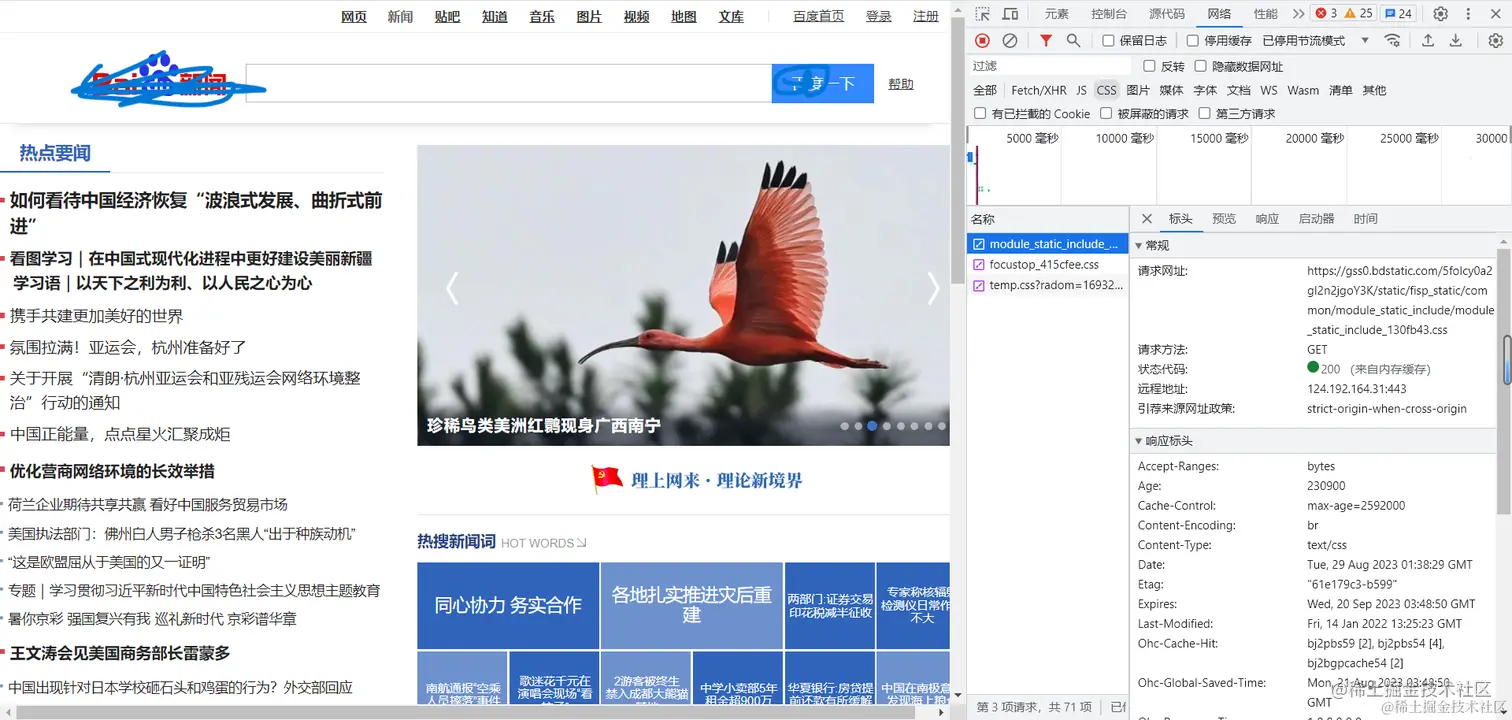The width and height of the screenshot is (1512, 720).
Task: Toggle the red filter funnel icon
Action: click(1046, 40)
